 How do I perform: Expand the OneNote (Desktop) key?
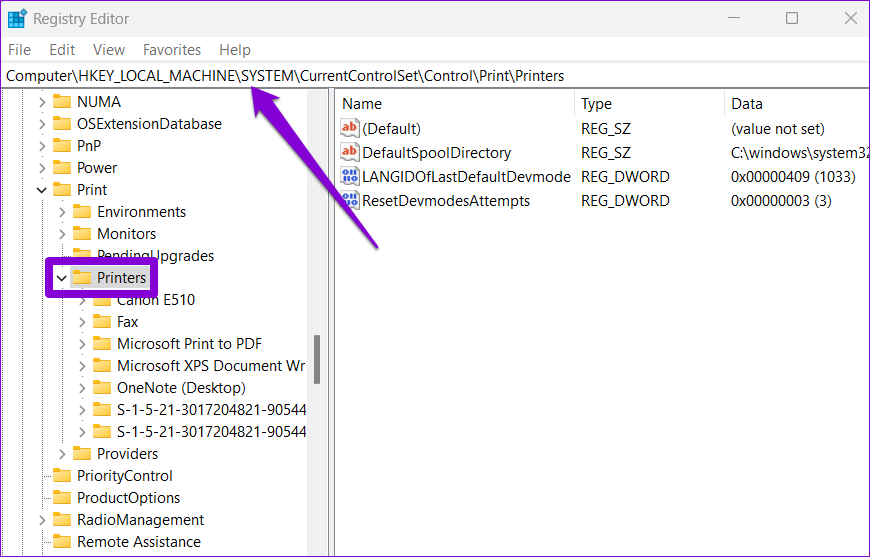click(x=82, y=388)
